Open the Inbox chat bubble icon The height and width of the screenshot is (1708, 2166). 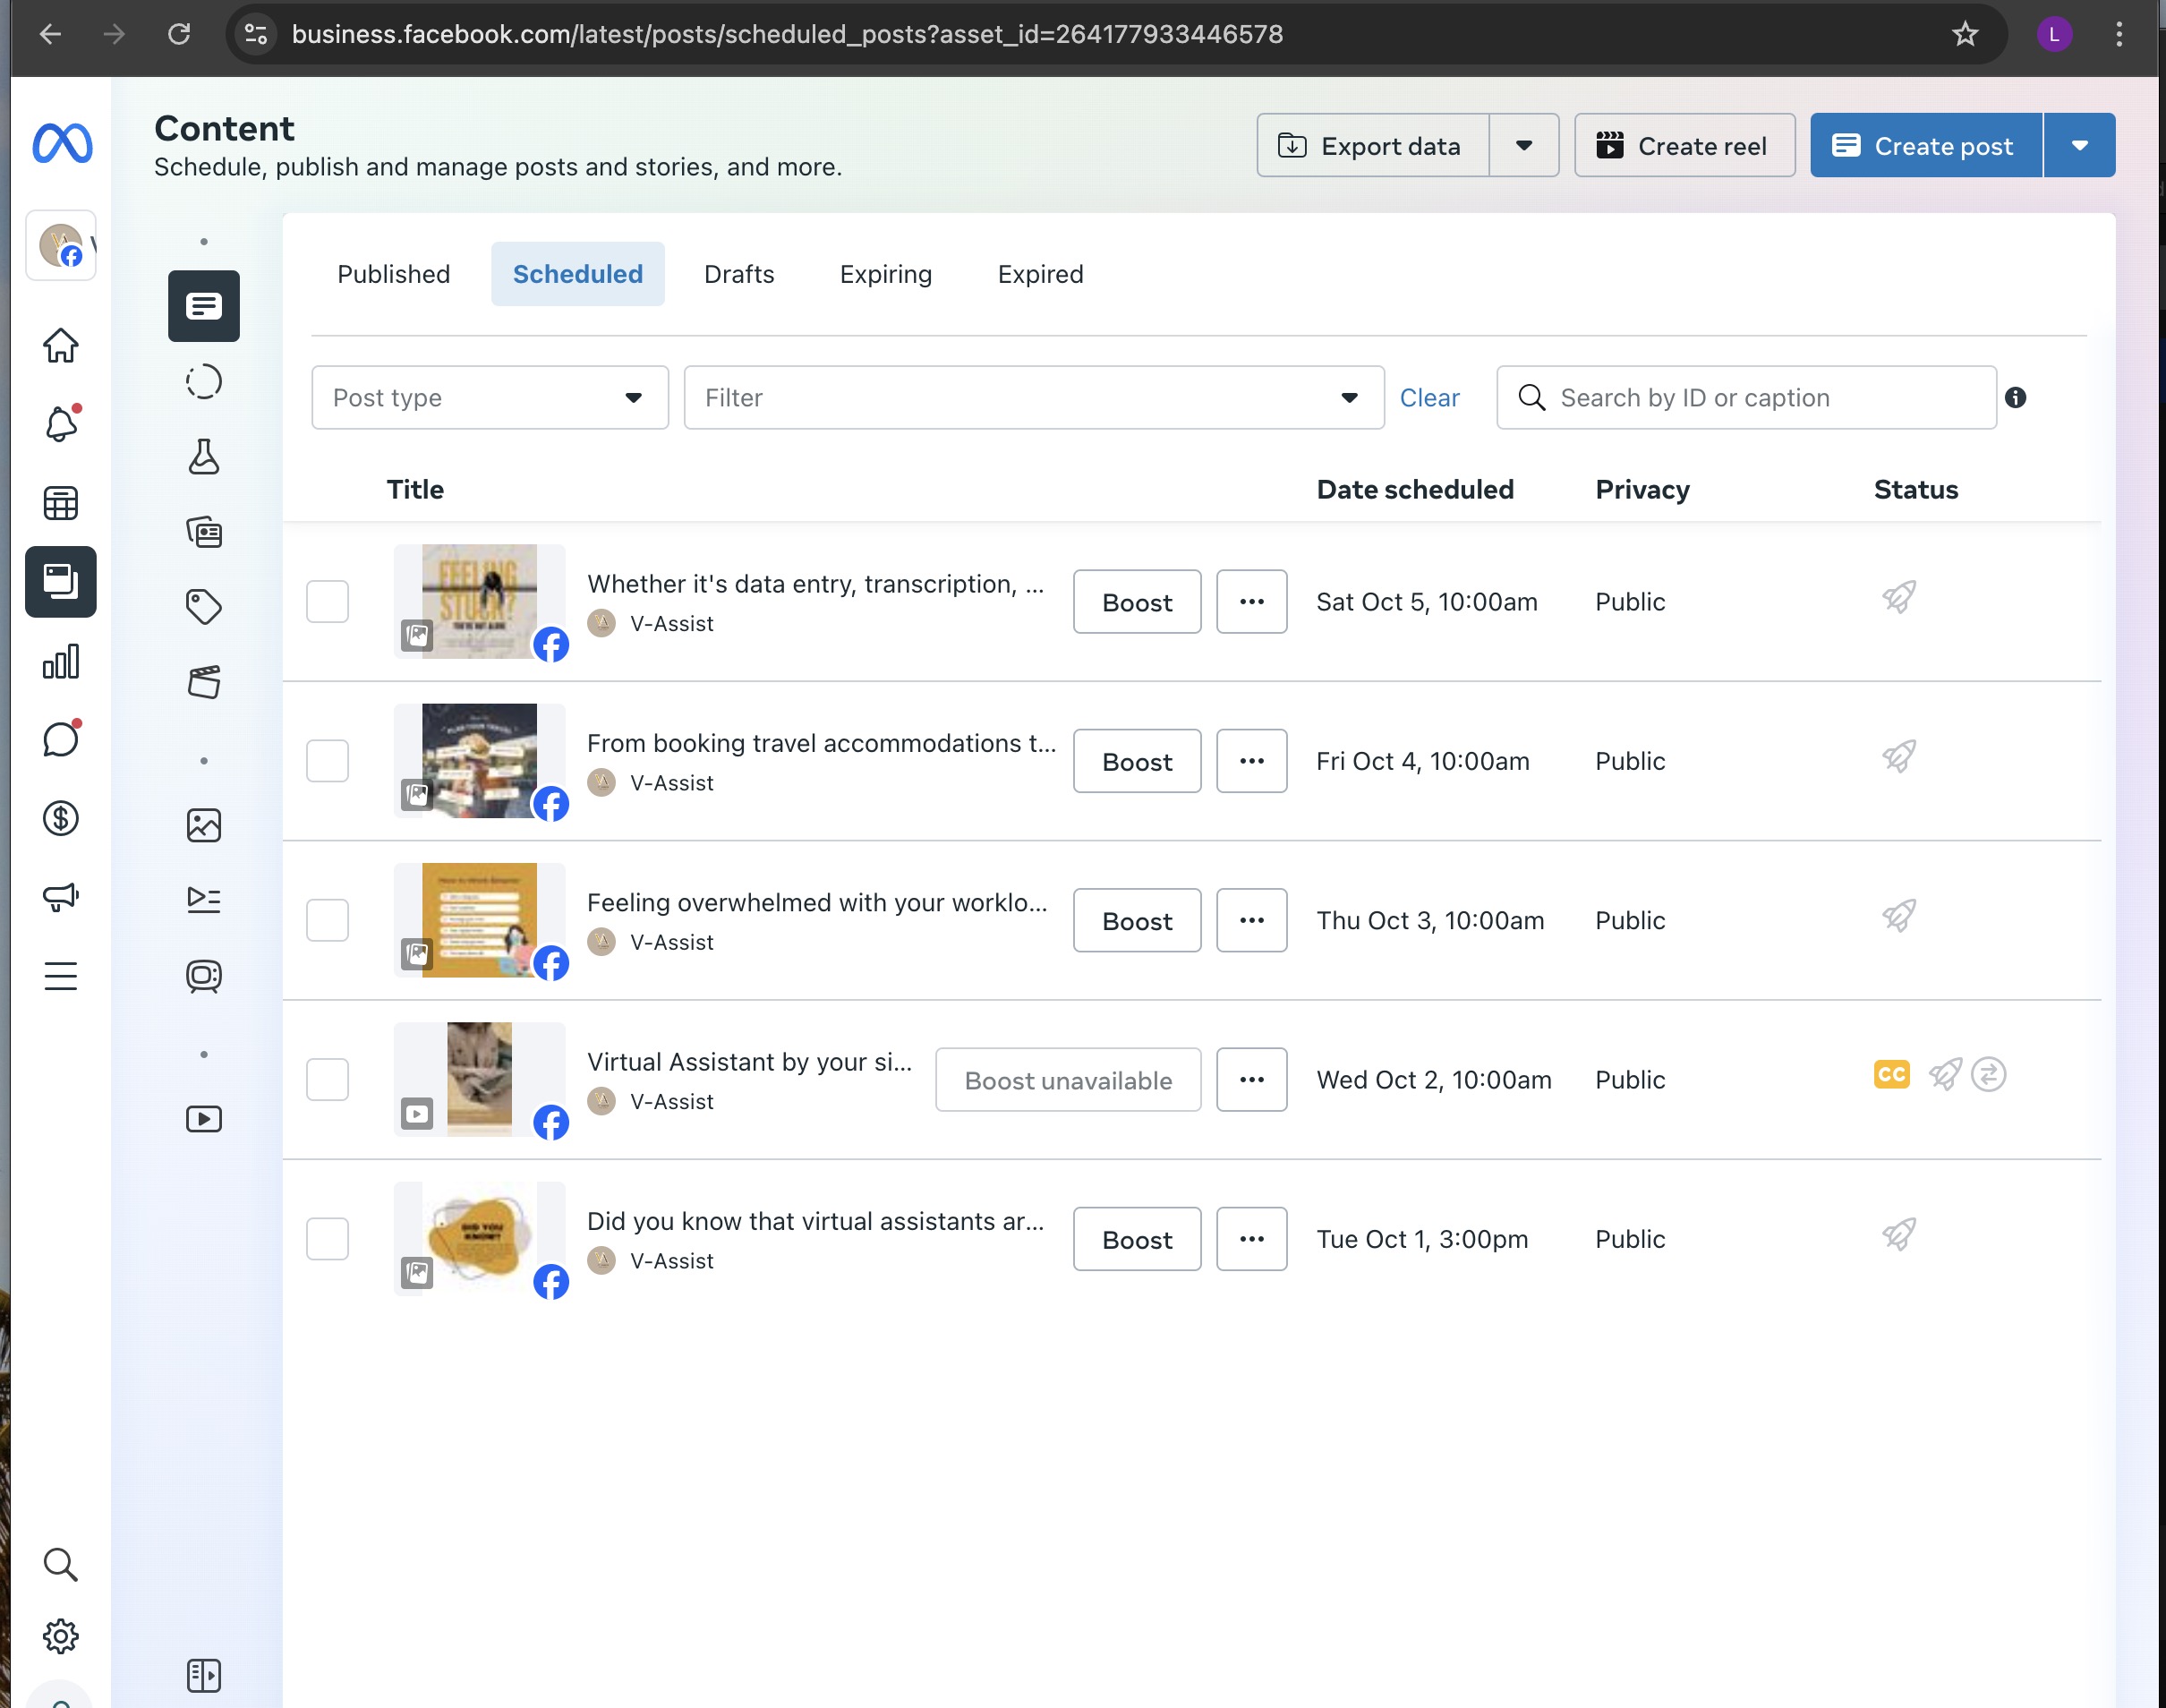(x=61, y=740)
